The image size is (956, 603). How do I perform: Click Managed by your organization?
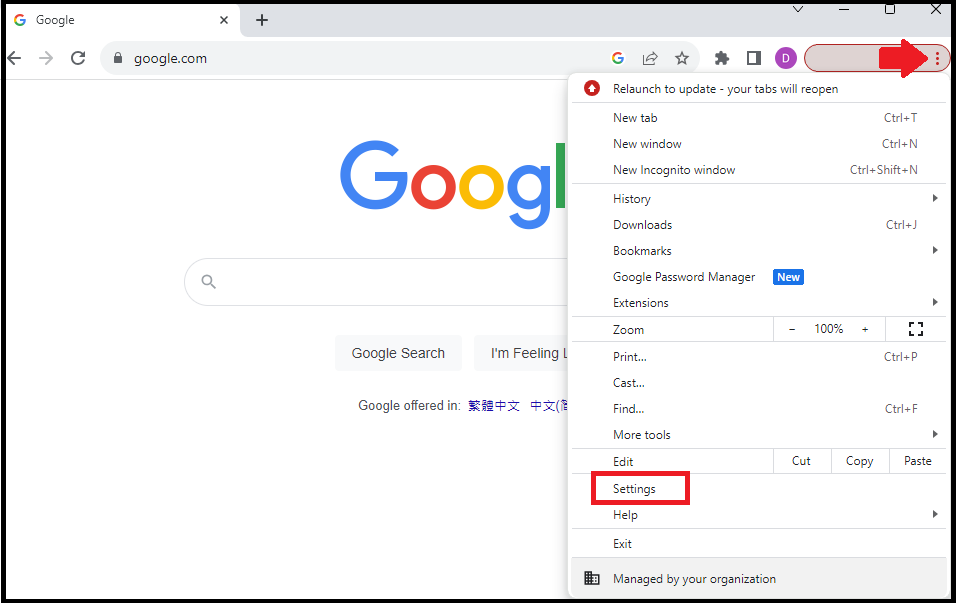(759, 578)
